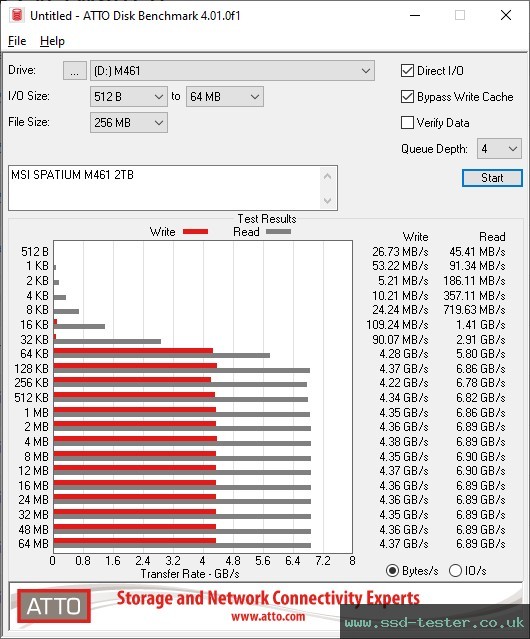Click the drive browse '...' button
The image size is (530, 639).
click(x=75, y=71)
